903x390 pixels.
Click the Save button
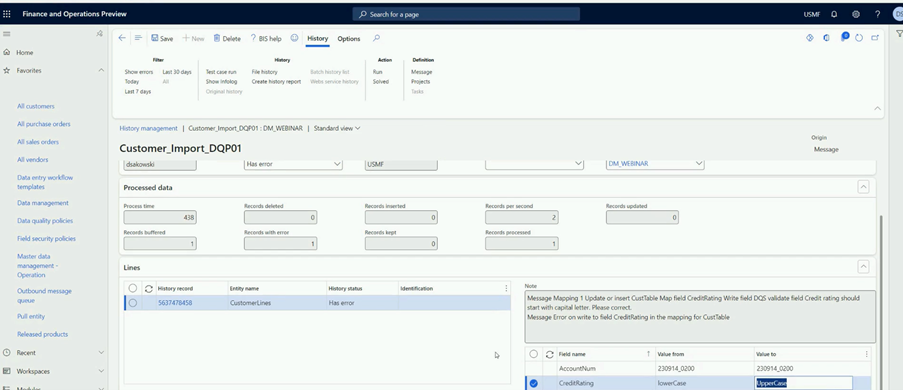pyautogui.click(x=162, y=39)
